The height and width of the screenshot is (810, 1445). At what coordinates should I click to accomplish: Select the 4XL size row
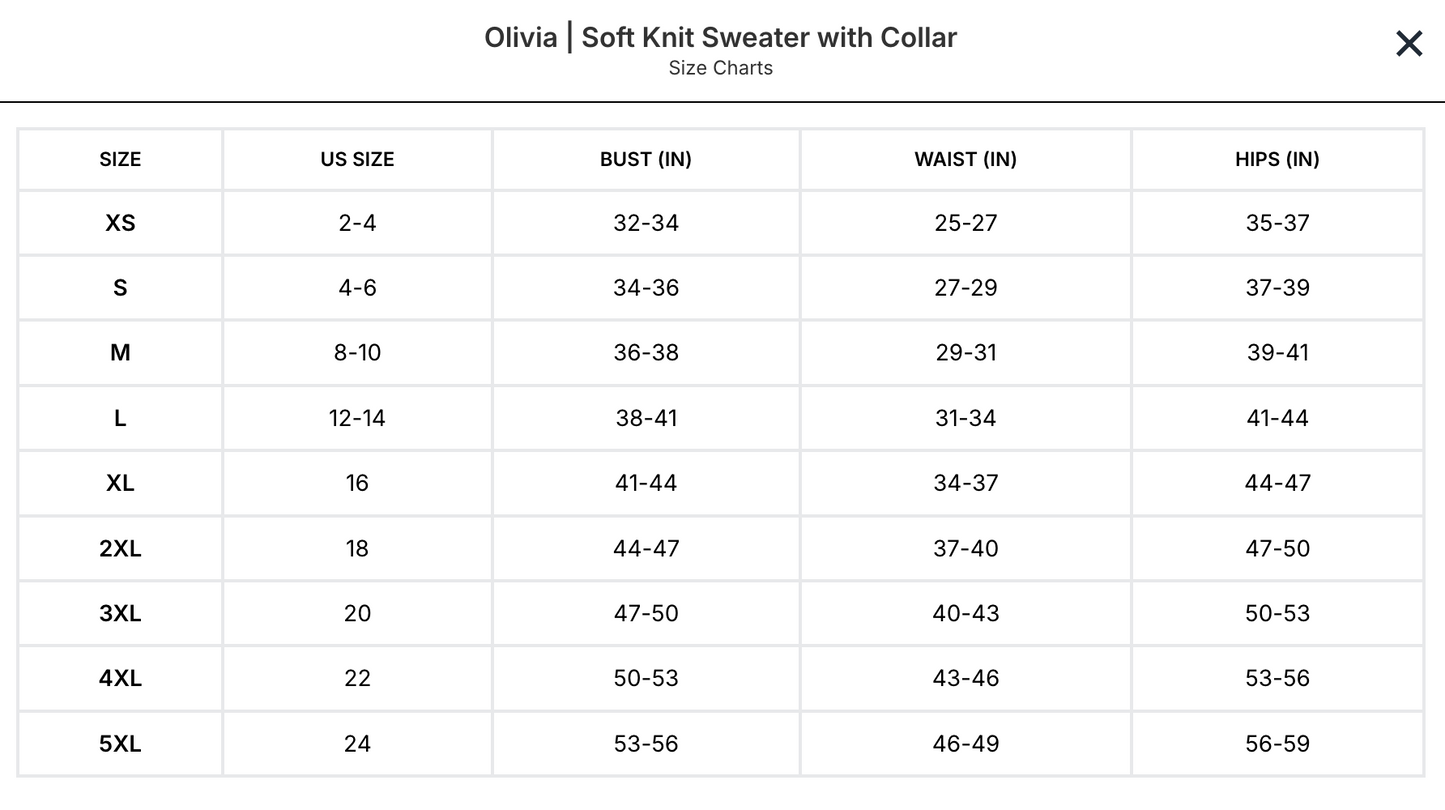pos(119,678)
